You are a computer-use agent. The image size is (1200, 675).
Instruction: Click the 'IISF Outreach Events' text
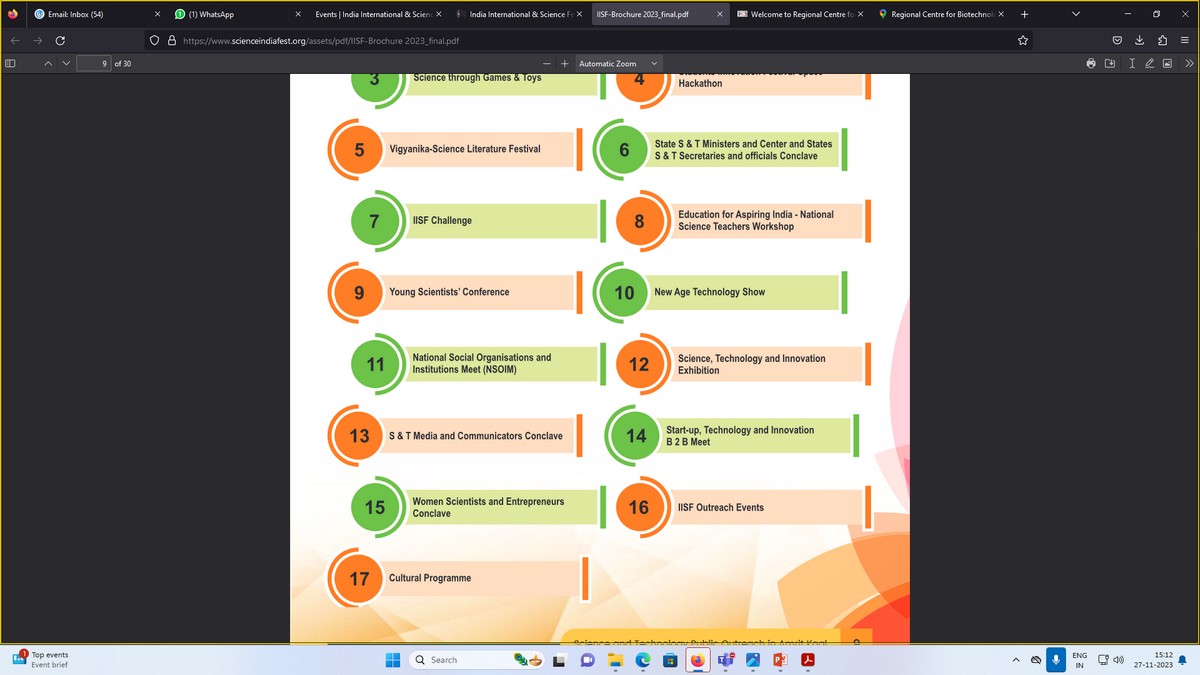721,508
